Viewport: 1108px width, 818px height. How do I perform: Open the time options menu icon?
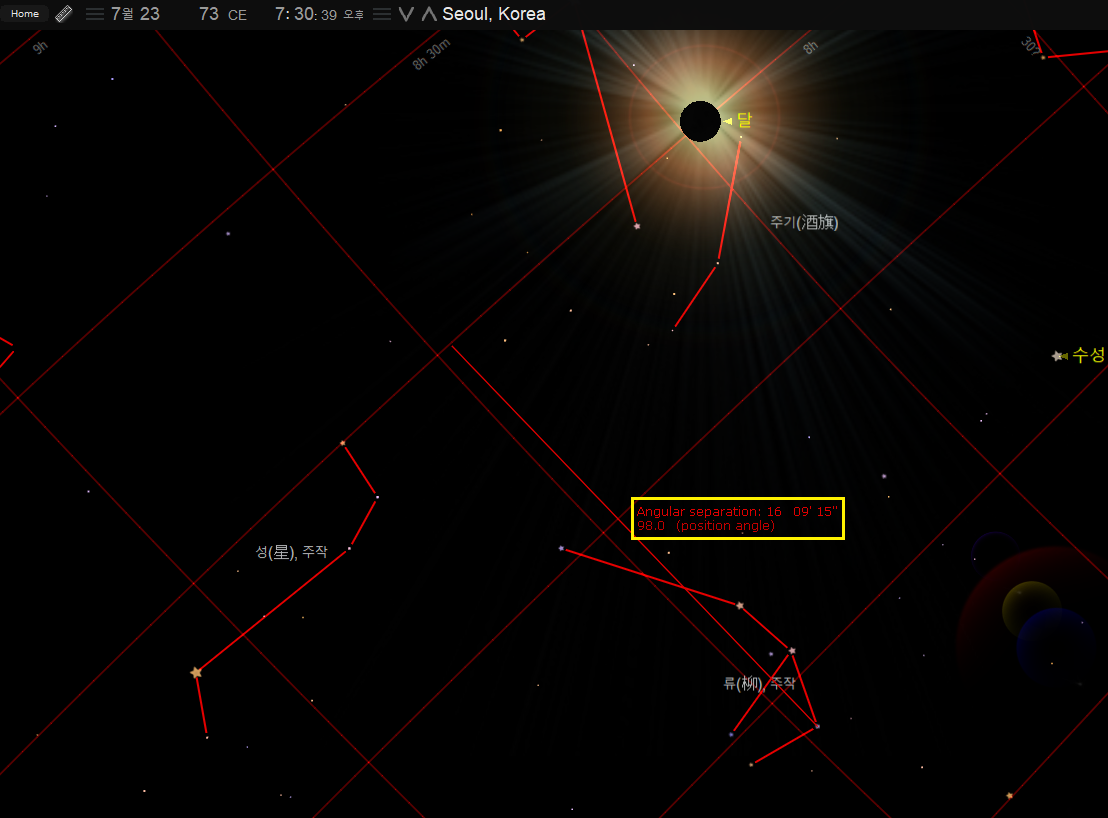(x=382, y=14)
